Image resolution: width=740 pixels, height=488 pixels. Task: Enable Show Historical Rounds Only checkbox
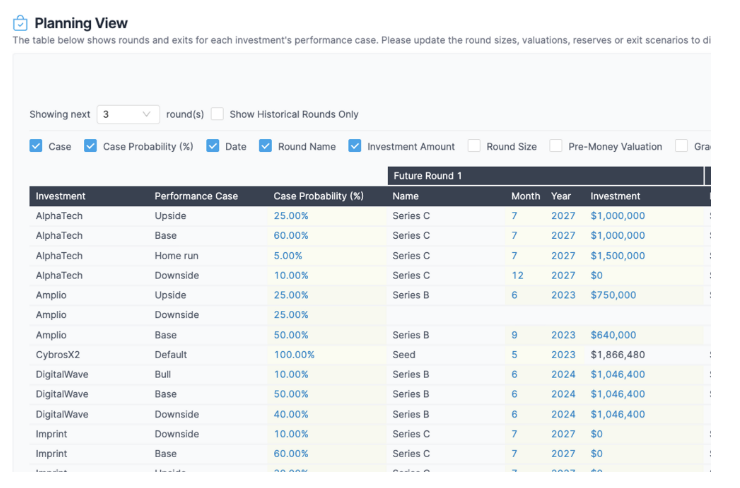coord(218,114)
